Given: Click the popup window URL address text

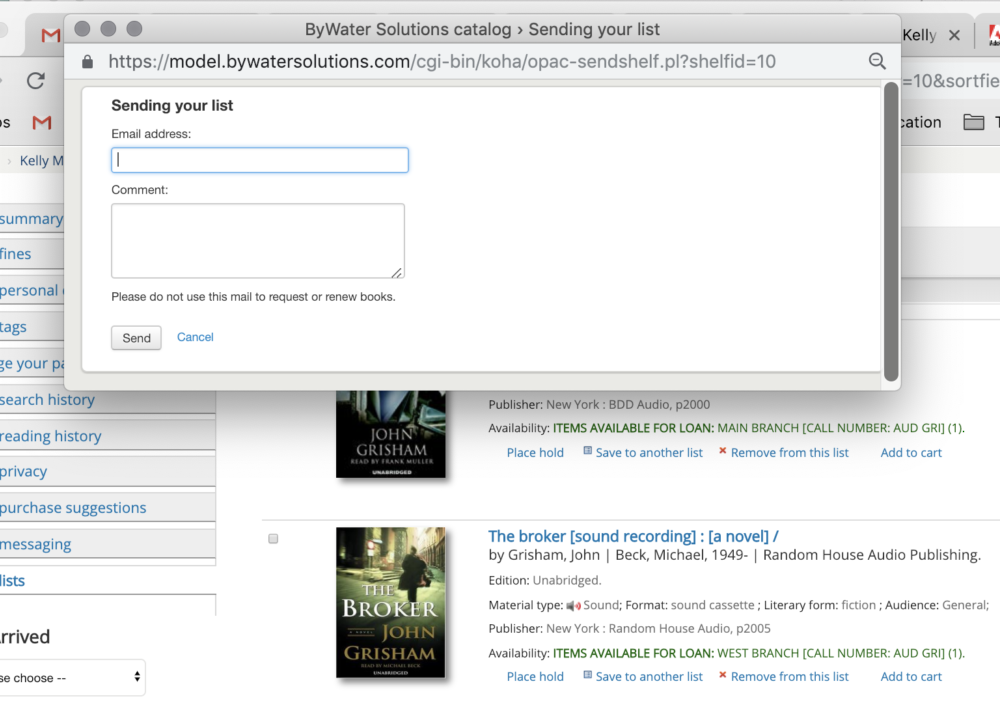Looking at the screenshot, I should [442, 62].
